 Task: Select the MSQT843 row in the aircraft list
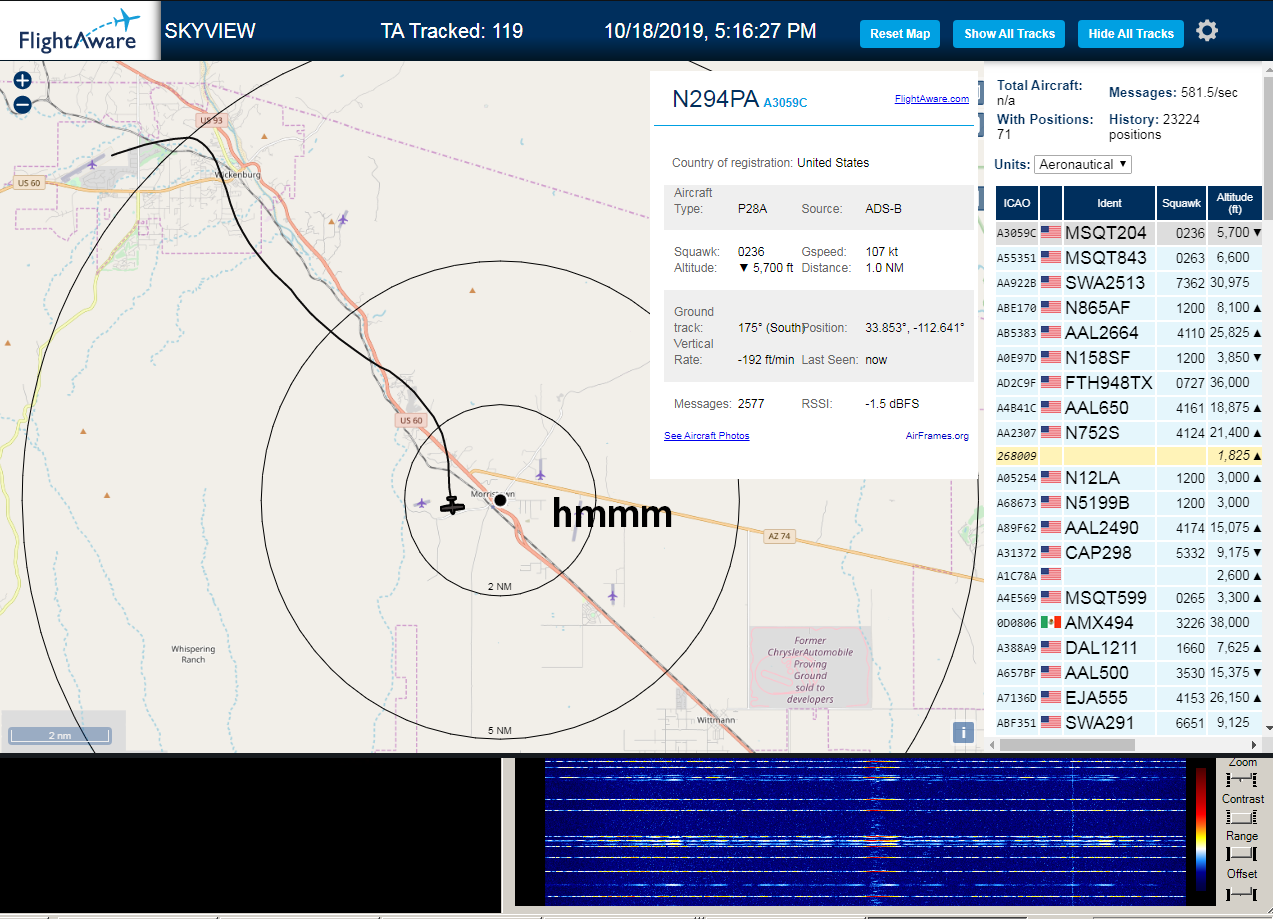(1129, 258)
